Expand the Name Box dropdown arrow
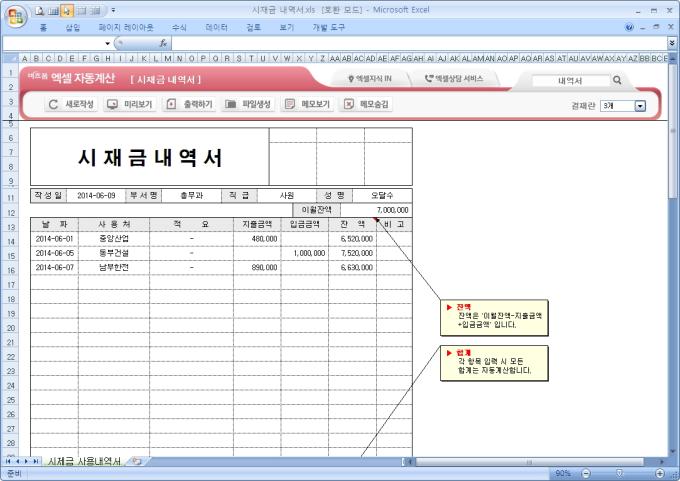680x481 pixels. tap(108, 43)
